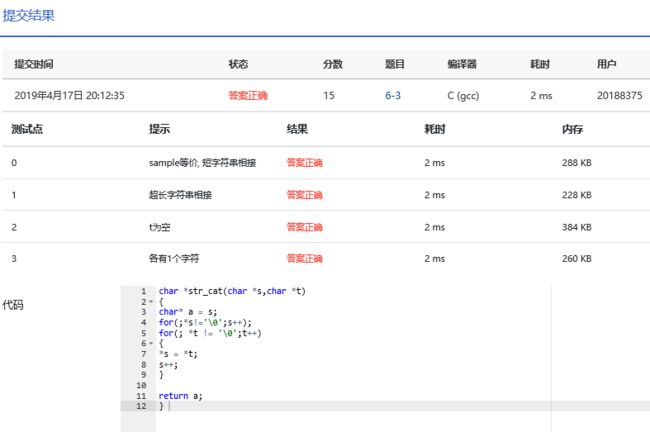
Task: Click hint 't为空' for test 2
Action: click(x=160, y=227)
